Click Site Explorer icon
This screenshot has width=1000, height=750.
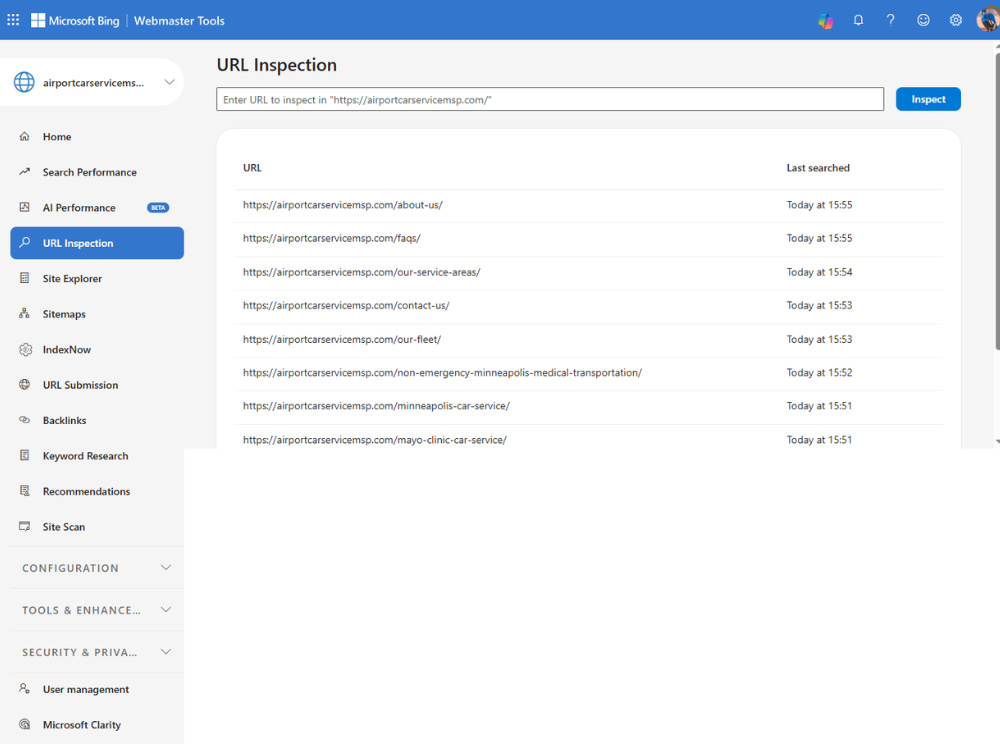[x=25, y=278]
